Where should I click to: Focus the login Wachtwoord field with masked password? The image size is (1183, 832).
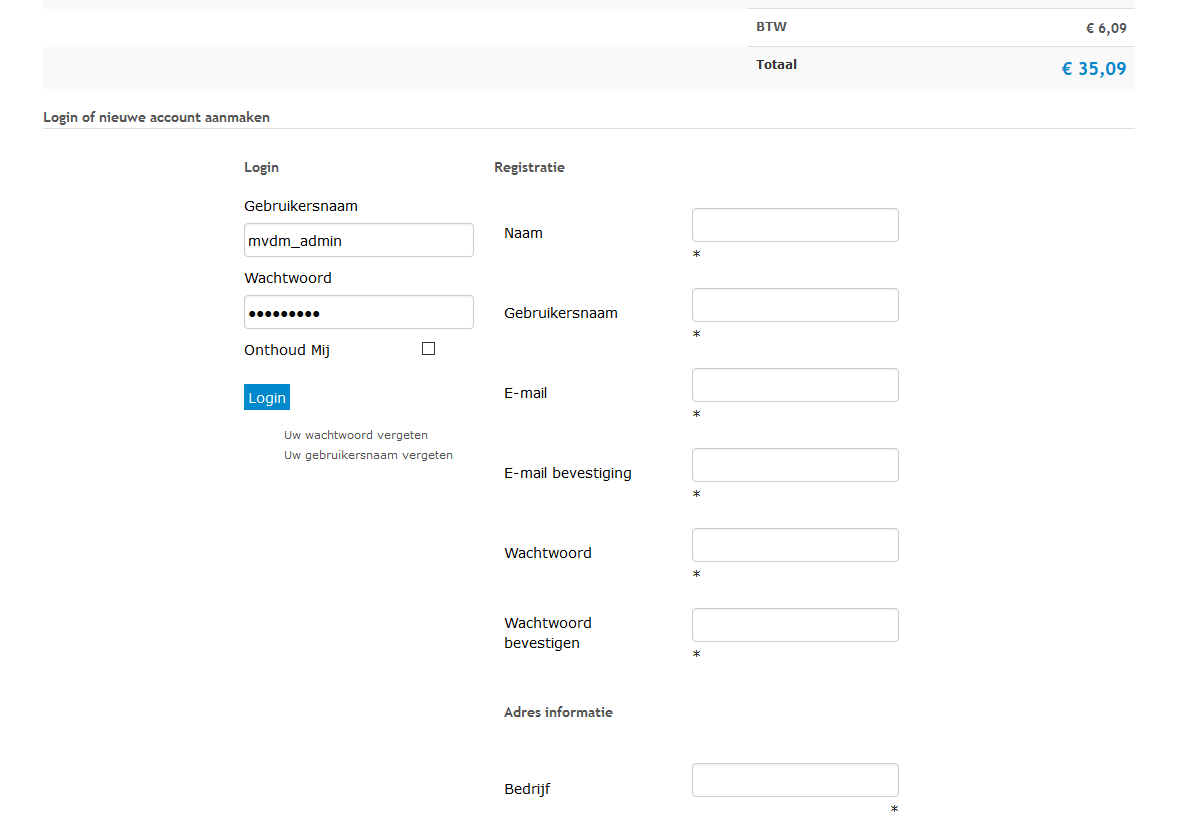click(358, 312)
